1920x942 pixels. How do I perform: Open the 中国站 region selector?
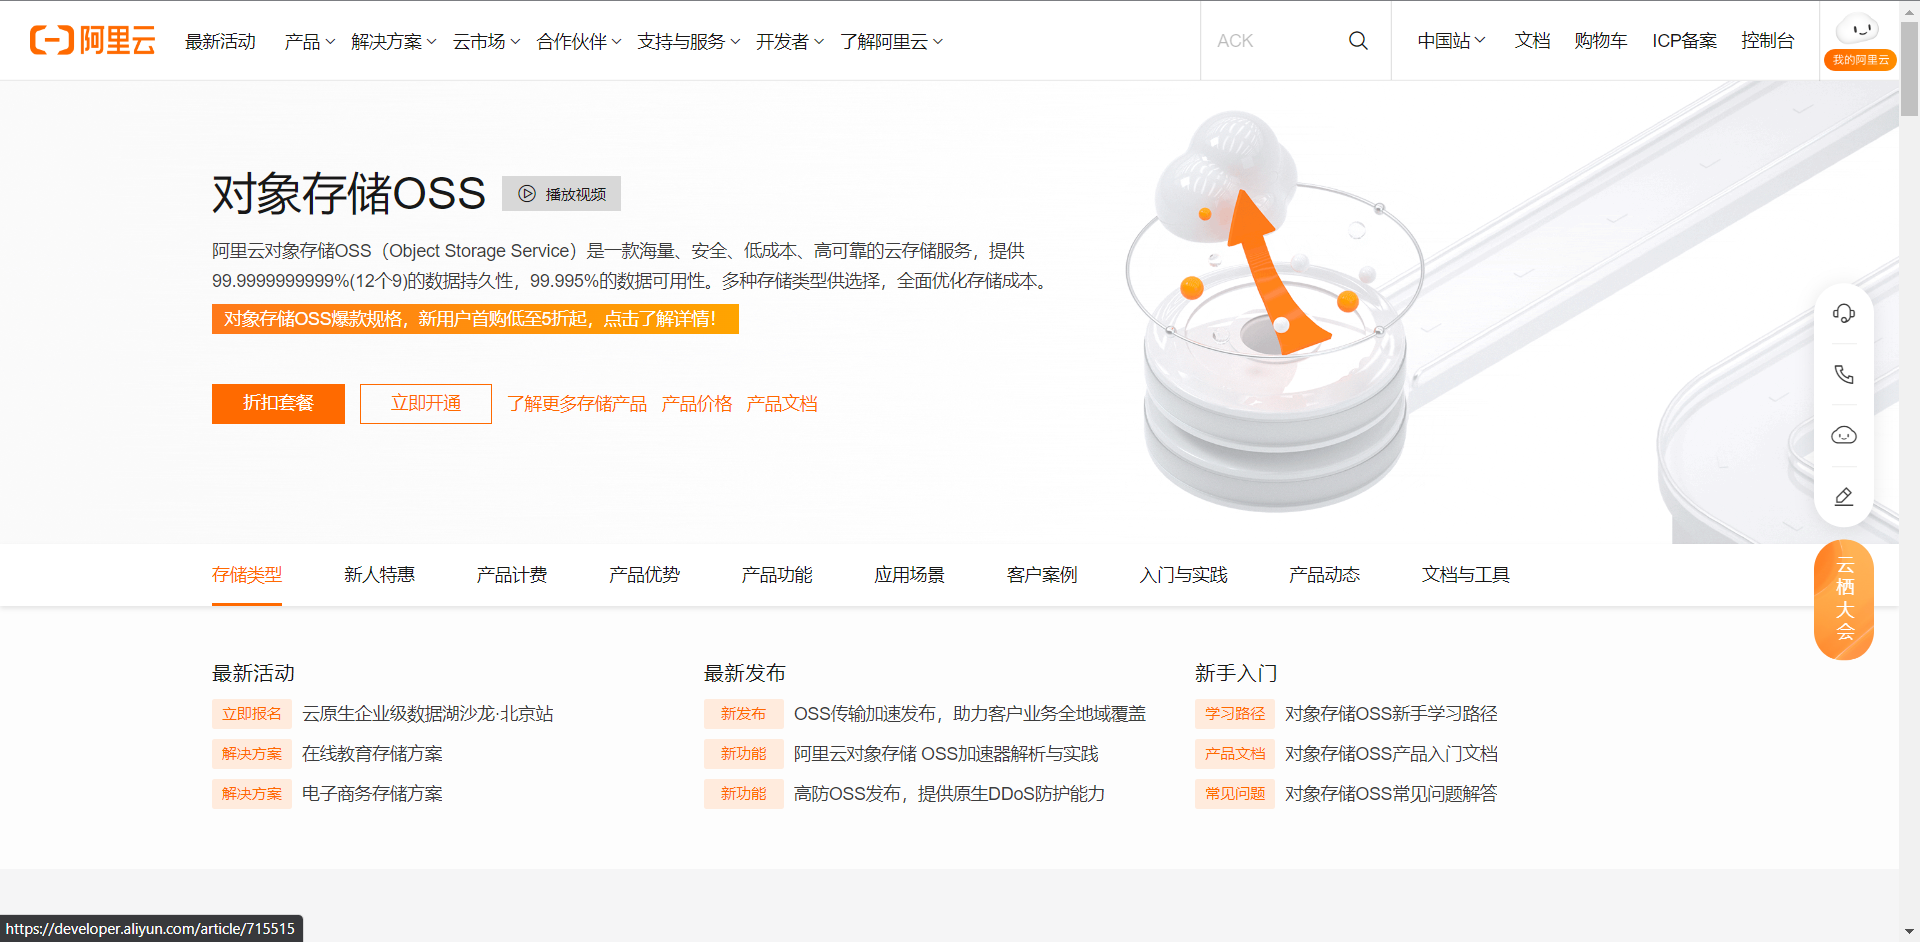(x=1451, y=41)
